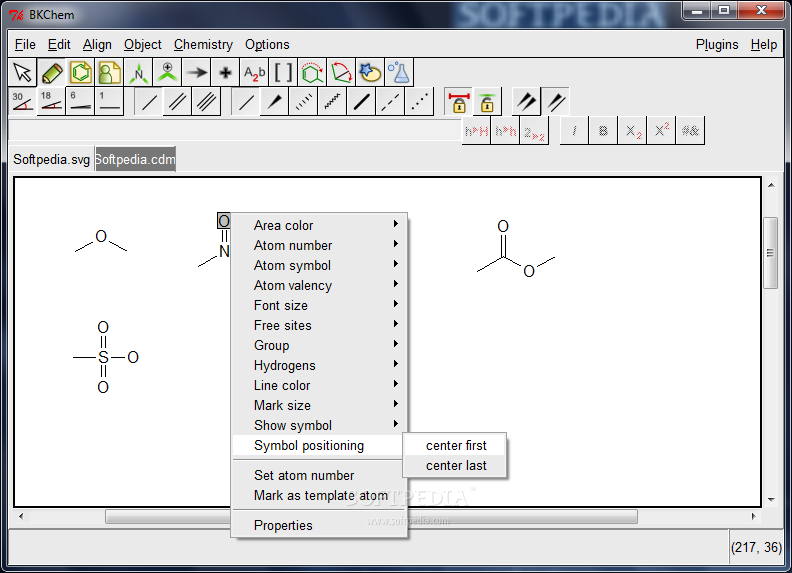The image size is (792, 573).
Task: Open the Options menu
Action: [267, 45]
